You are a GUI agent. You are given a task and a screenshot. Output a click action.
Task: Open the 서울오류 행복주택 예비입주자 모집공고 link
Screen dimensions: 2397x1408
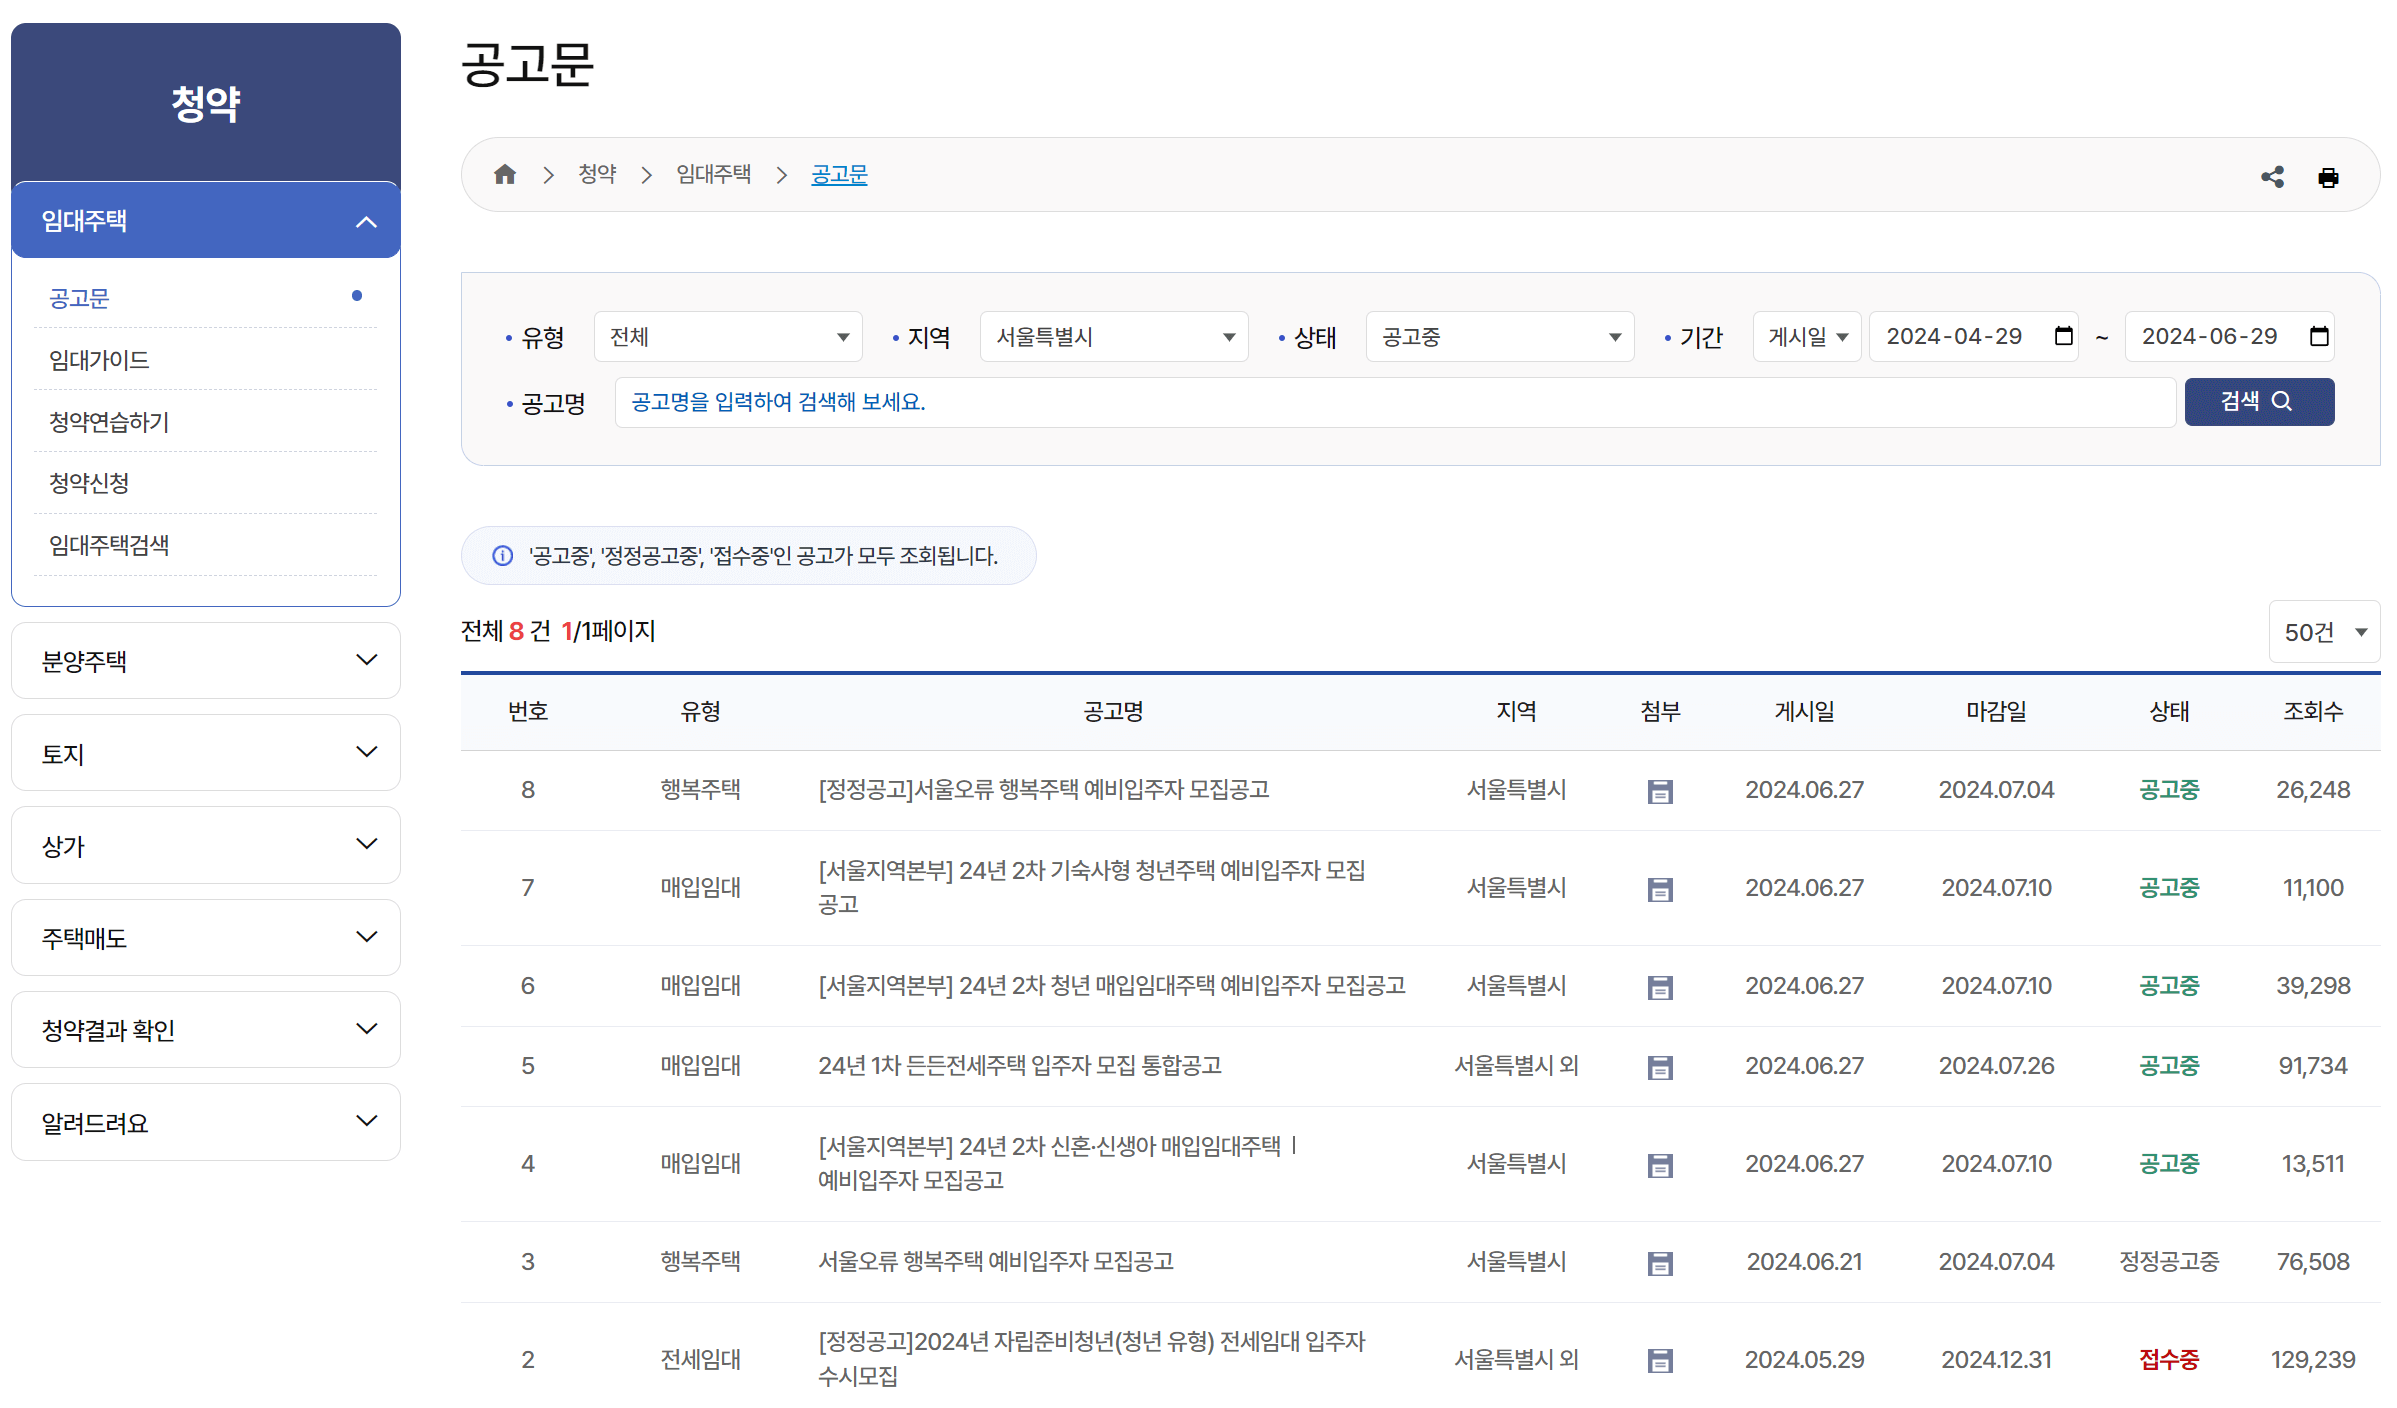pos(996,1261)
